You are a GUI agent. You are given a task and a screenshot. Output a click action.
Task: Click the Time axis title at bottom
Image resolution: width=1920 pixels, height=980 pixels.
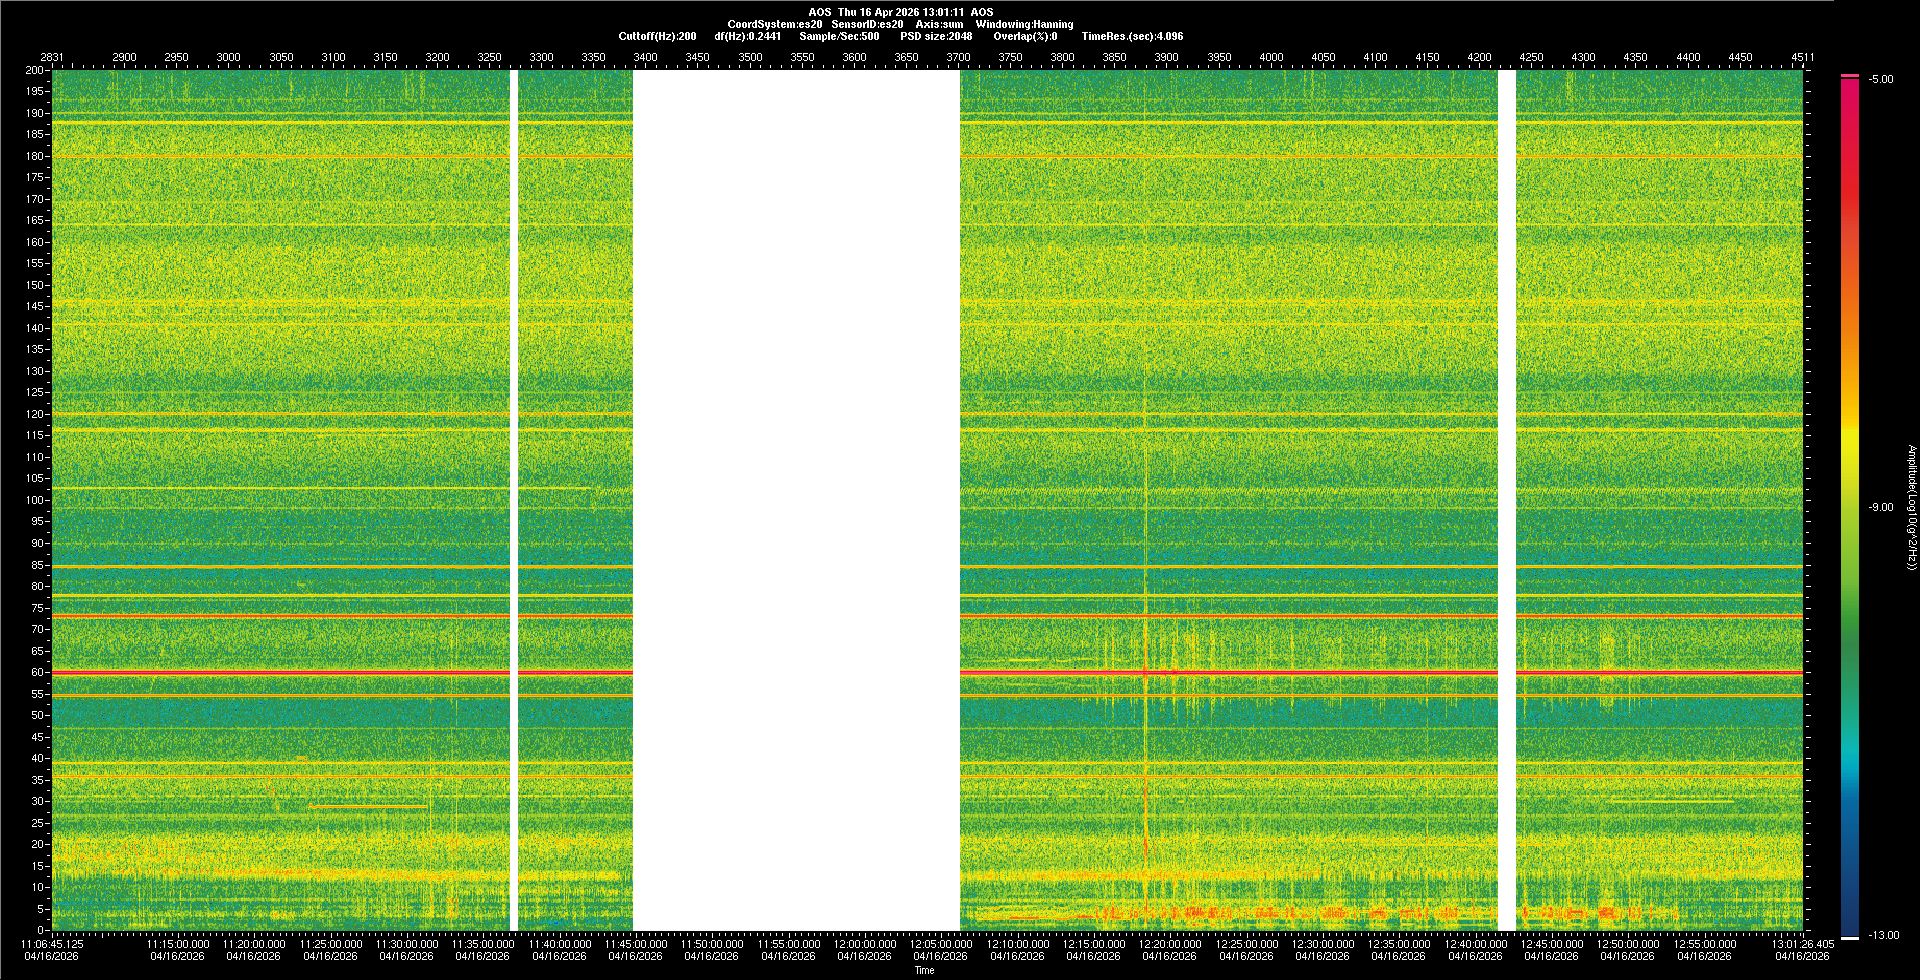[924, 970]
